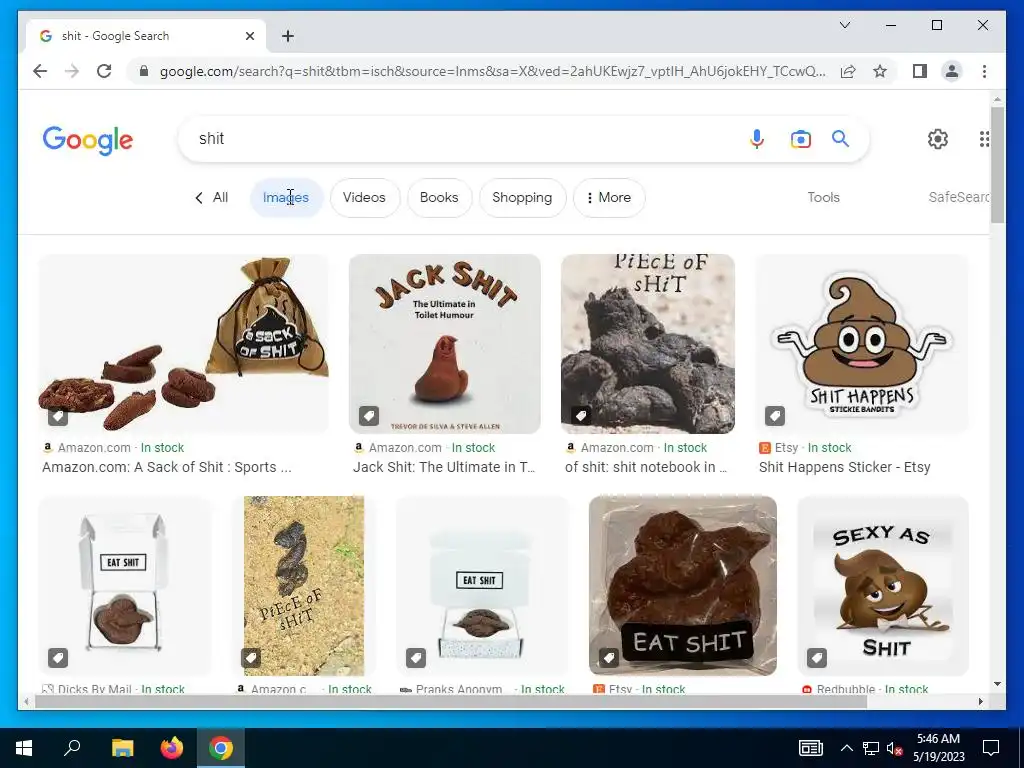
Task: Show hidden system tray icons
Action: pyautogui.click(x=846, y=748)
